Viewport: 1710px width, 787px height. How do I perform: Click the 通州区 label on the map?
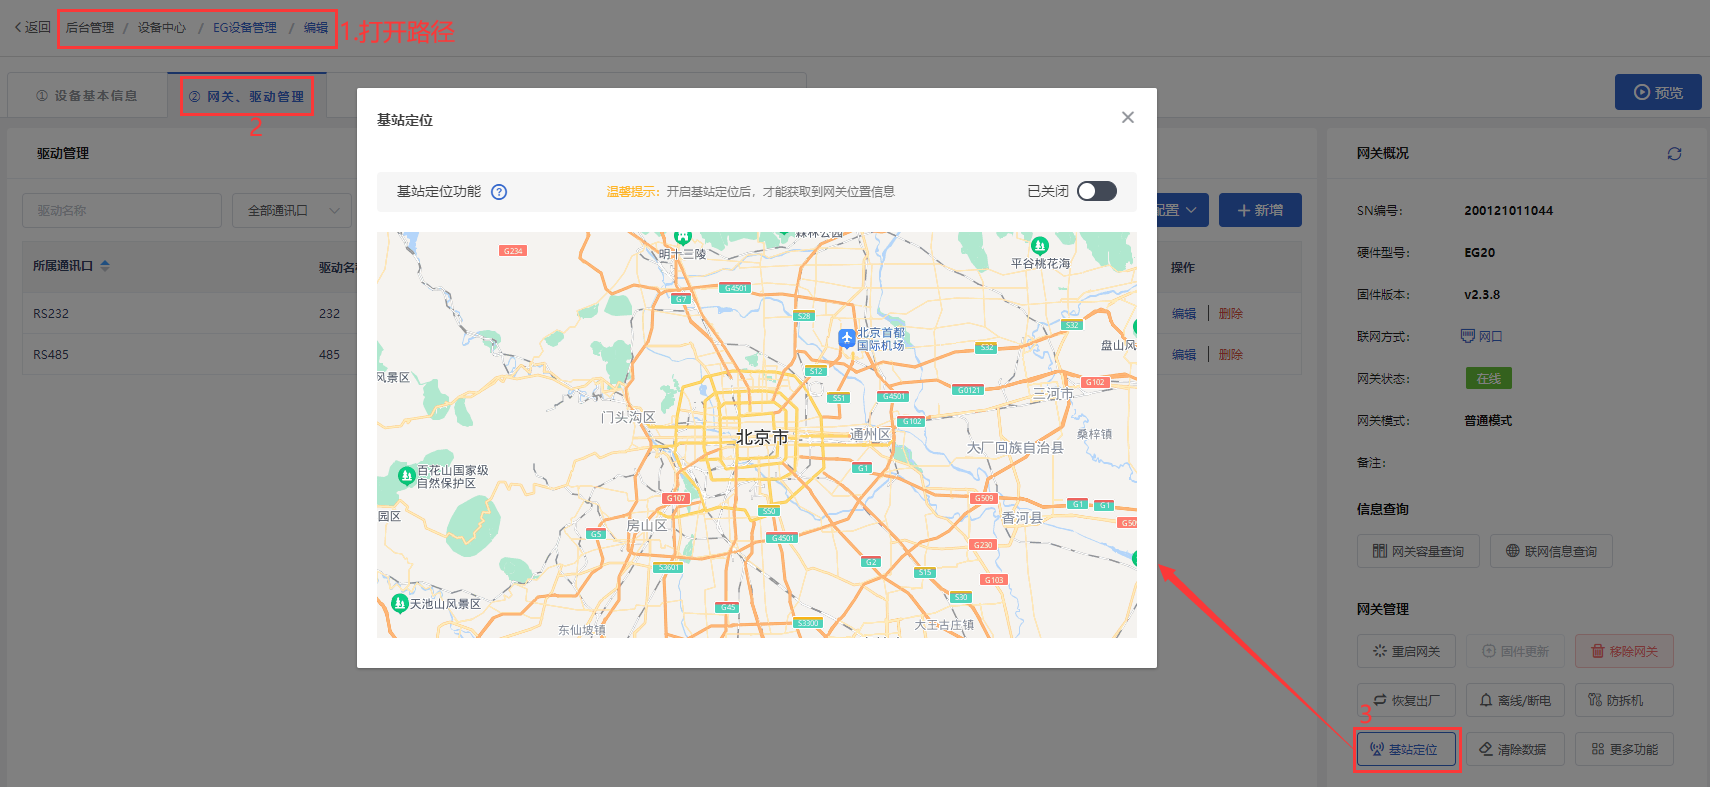(x=870, y=434)
